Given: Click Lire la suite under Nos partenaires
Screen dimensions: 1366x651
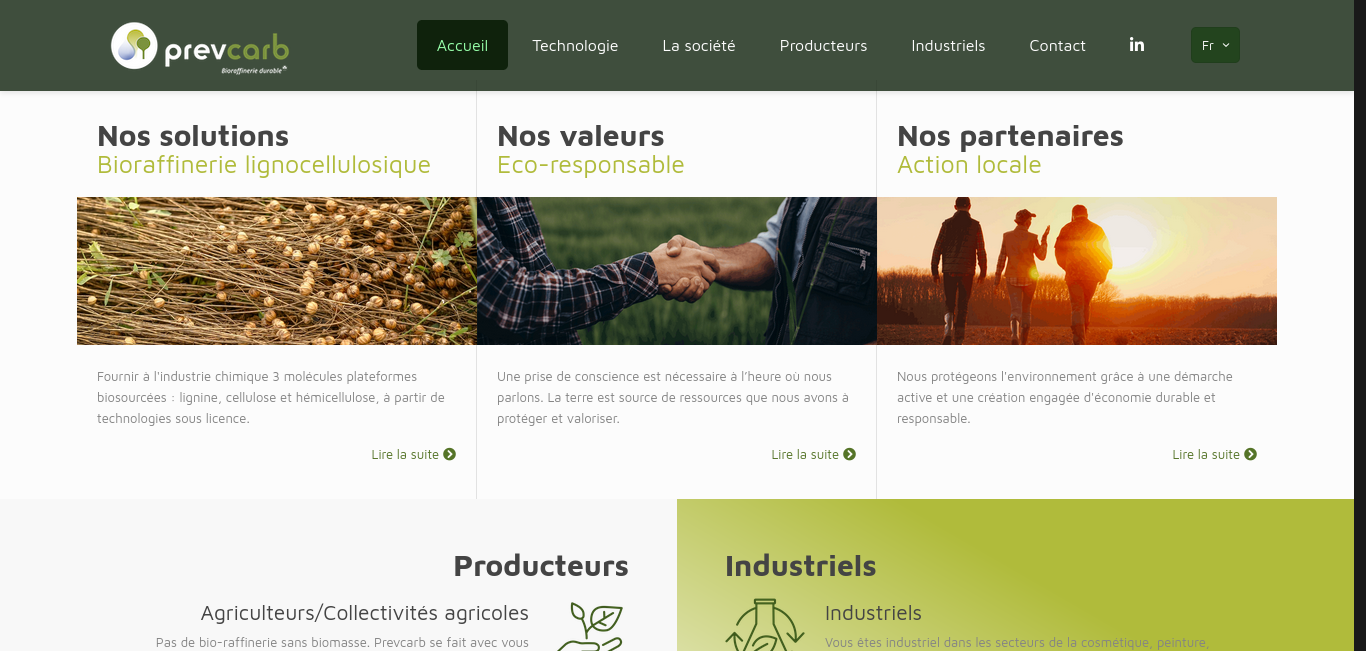Looking at the screenshot, I should [1206, 454].
